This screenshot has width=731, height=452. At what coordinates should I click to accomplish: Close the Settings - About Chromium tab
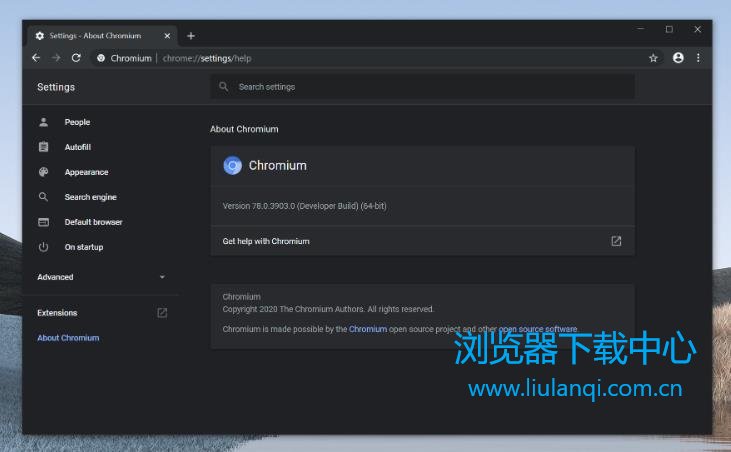click(167, 36)
